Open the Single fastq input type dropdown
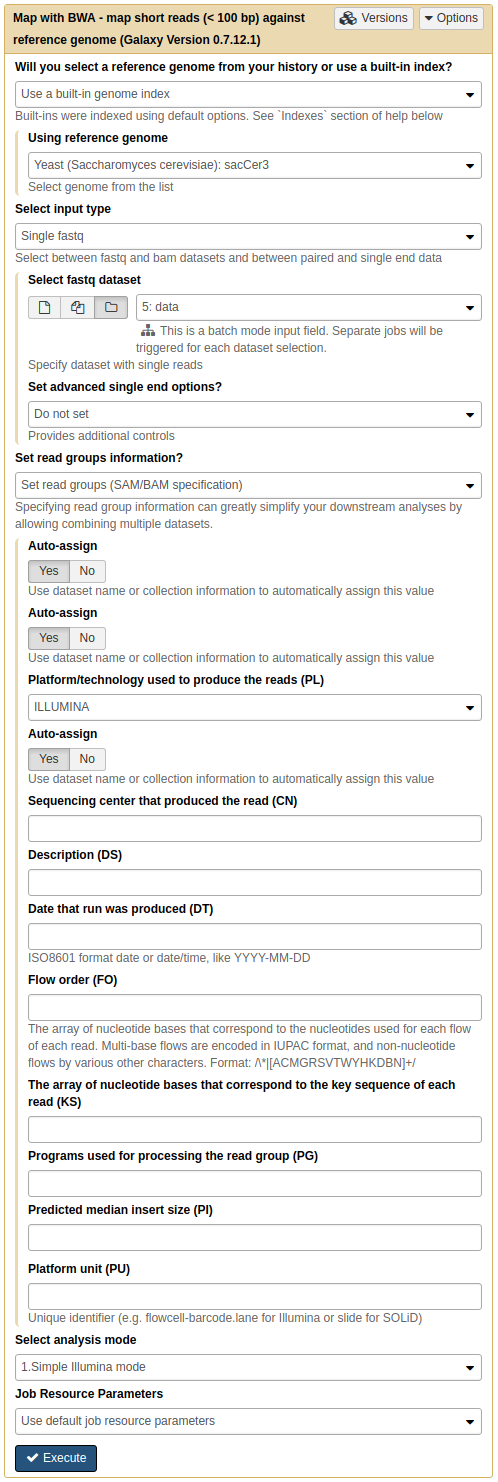This screenshot has width=498, height=1482. point(249,236)
